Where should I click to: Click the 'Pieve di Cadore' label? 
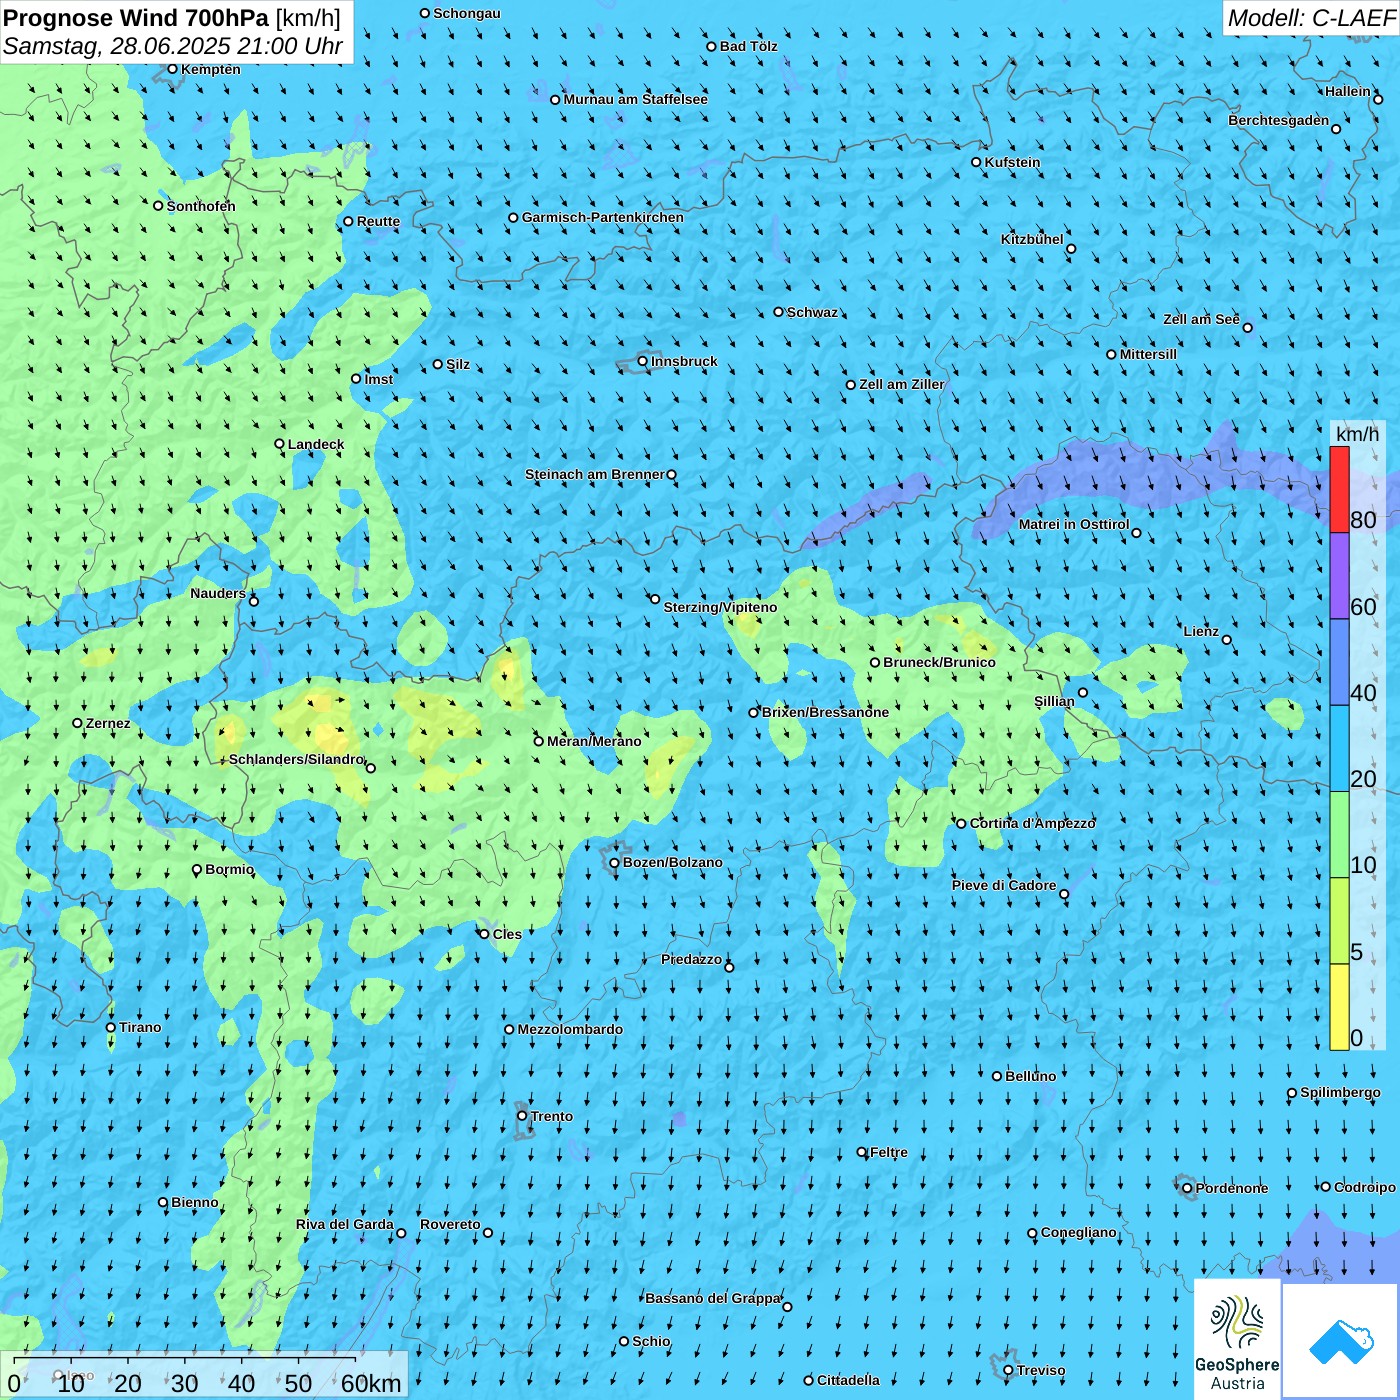point(1004,885)
